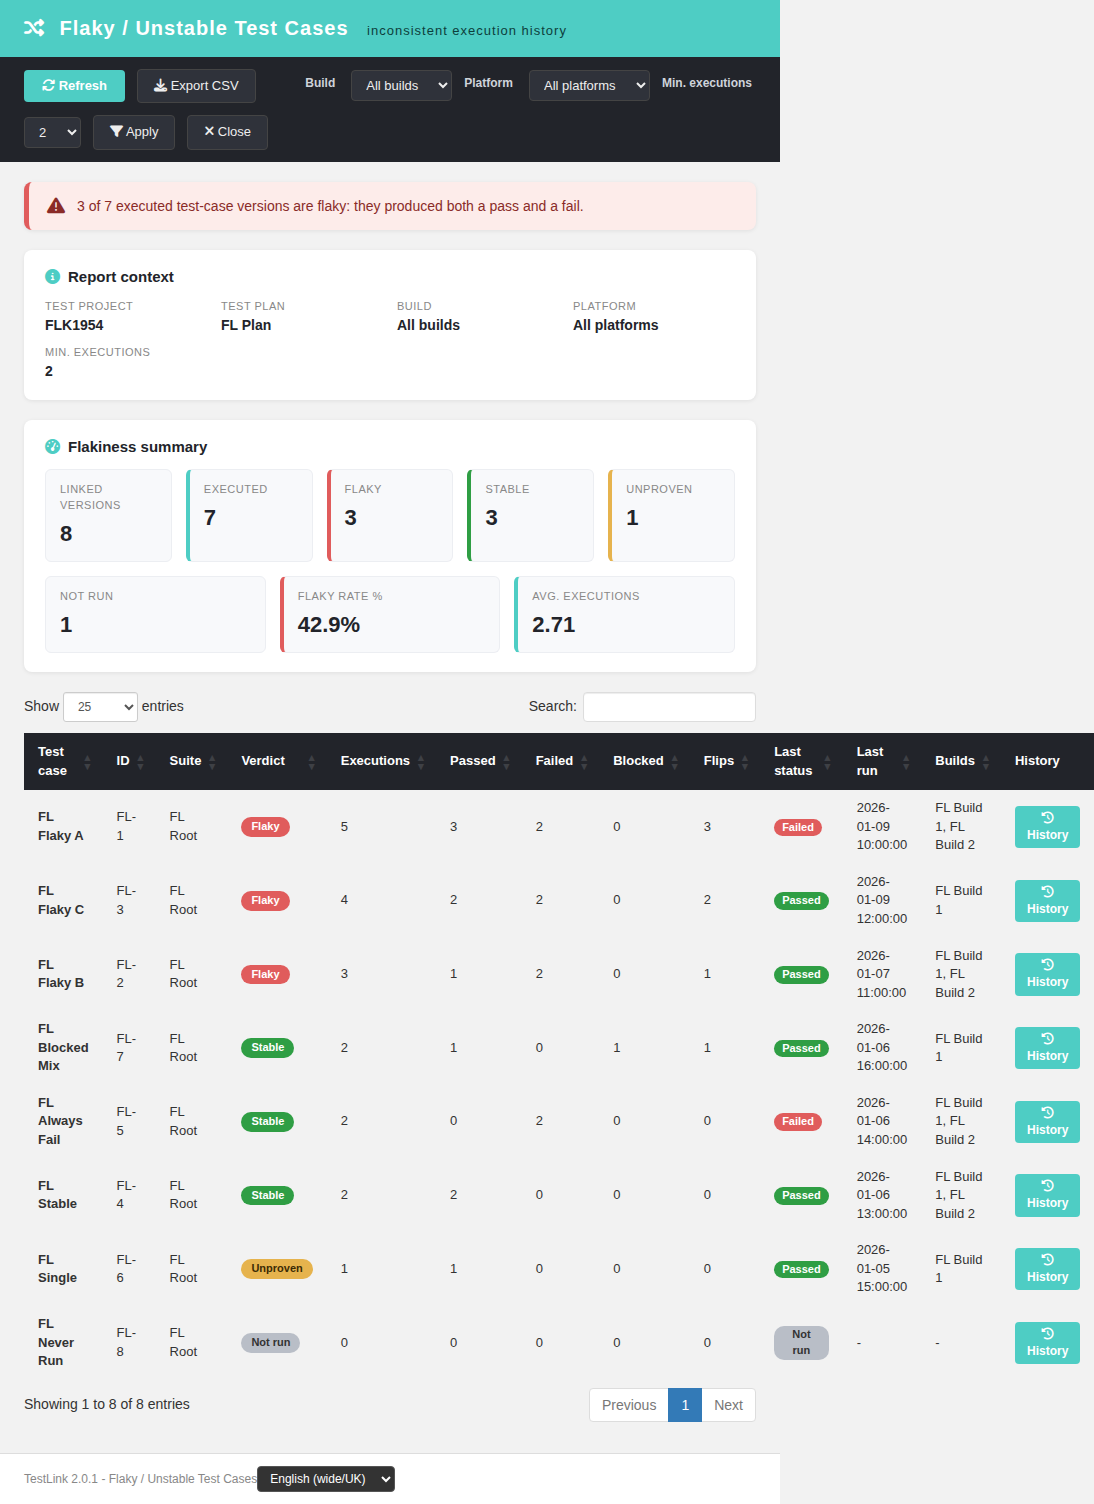Viewport: 1094px width, 1504px height.
Task: Click the Flaky verdict badge for FL Flaky A
Action: 265,827
